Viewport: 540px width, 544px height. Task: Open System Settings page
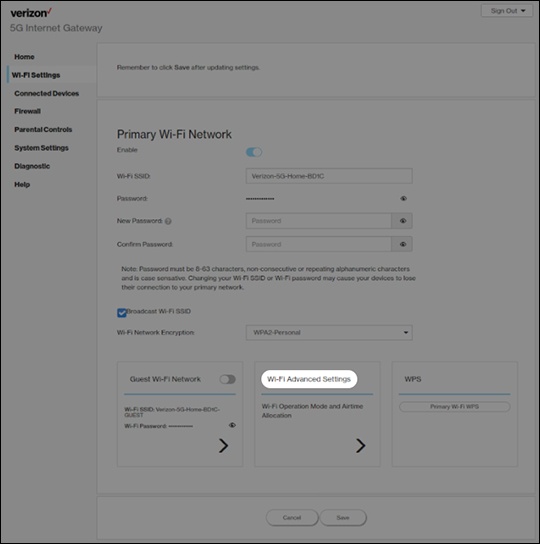(x=42, y=148)
